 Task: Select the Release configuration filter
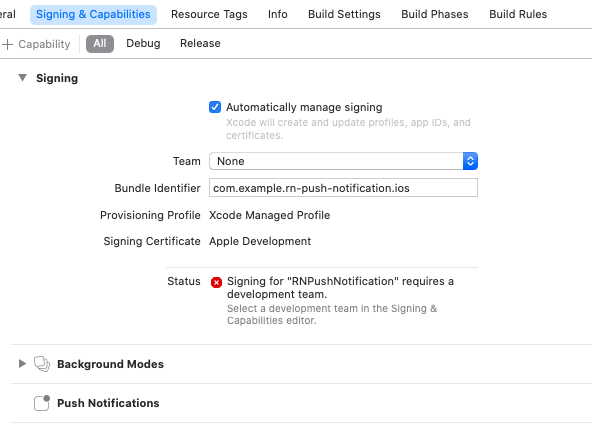pos(200,43)
